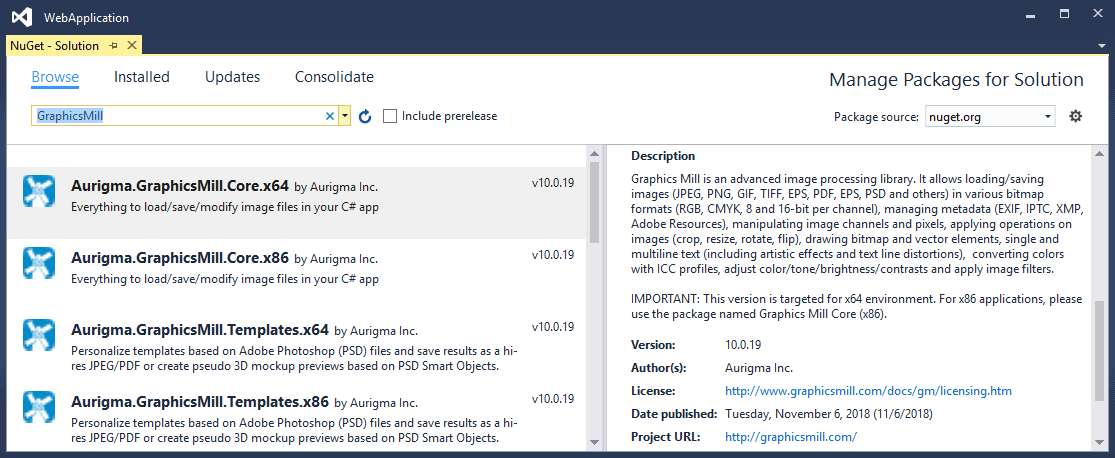Clear the search box with X icon

pos(330,116)
